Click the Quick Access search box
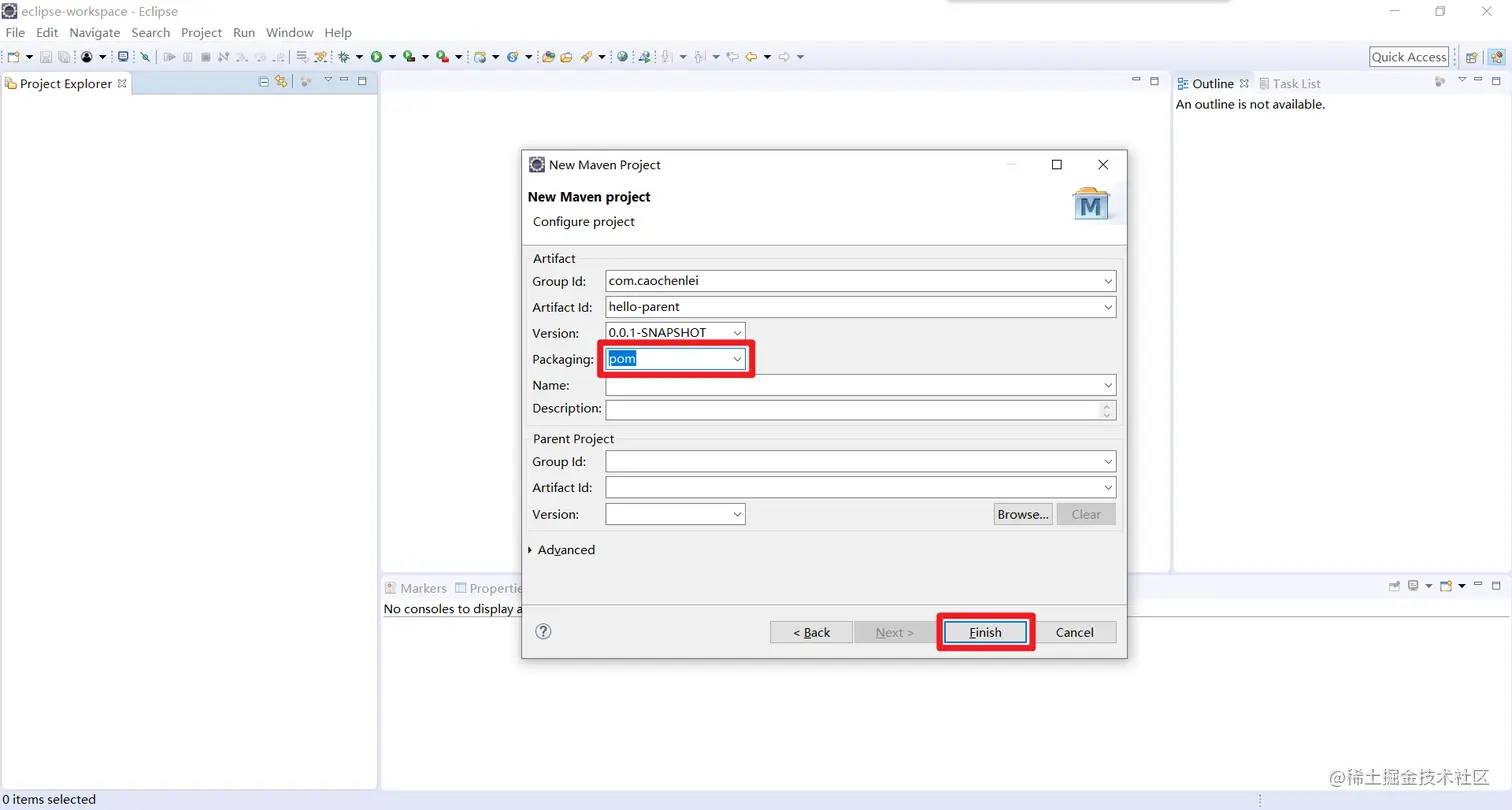This screenshot has height=810, width=1512. (x=1409, y=57)
